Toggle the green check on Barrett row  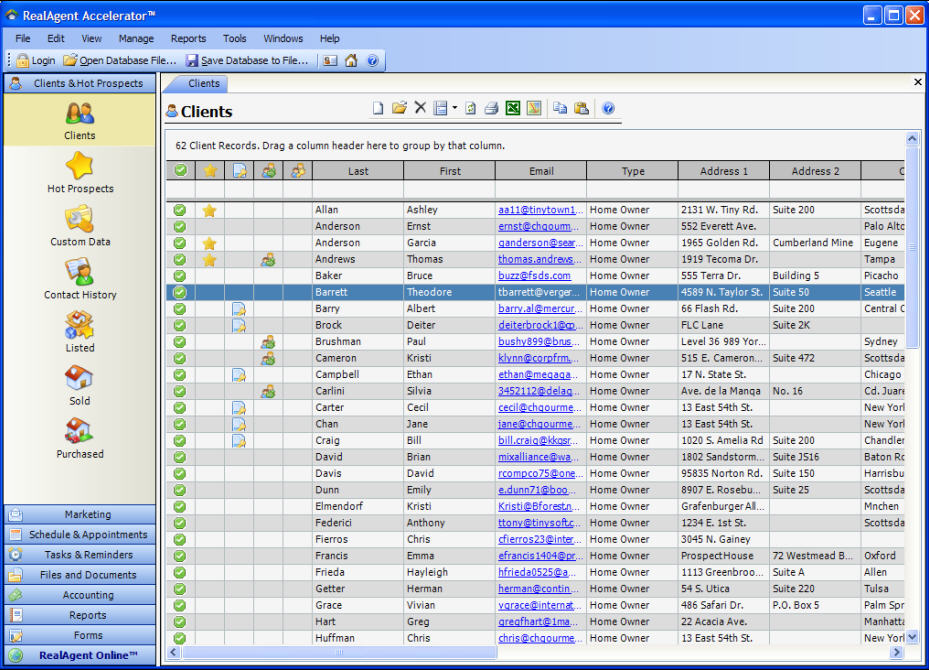pyautogui.click(x=180, y=292)
